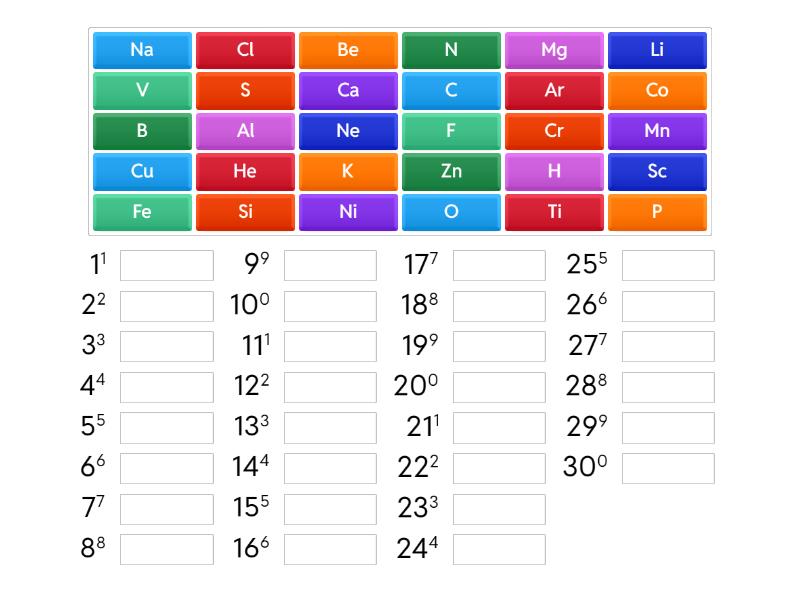Select the Mg element tile

tap(554, 50)
